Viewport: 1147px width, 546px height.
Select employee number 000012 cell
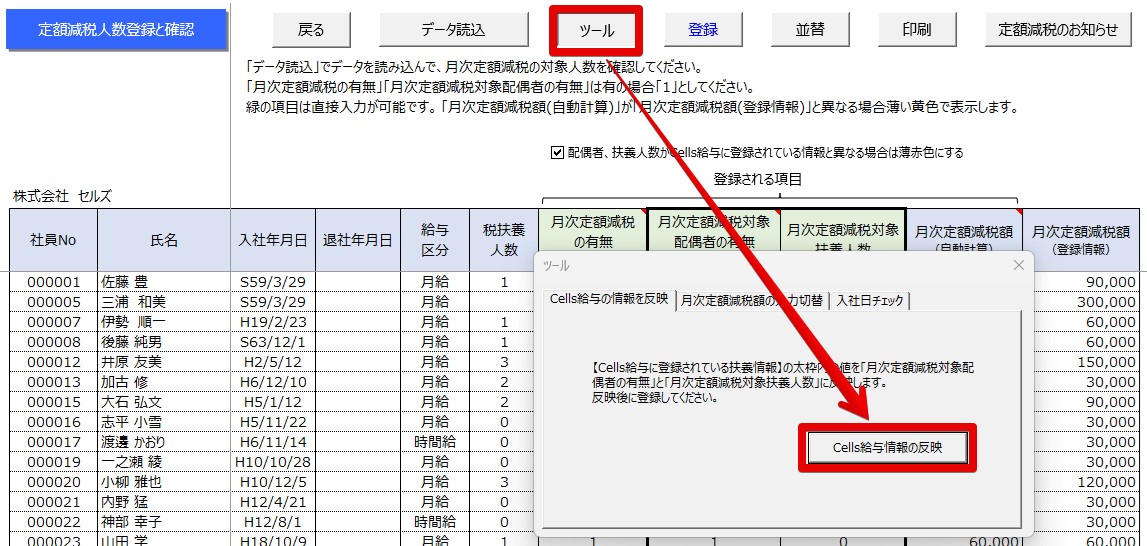(53, 362)
